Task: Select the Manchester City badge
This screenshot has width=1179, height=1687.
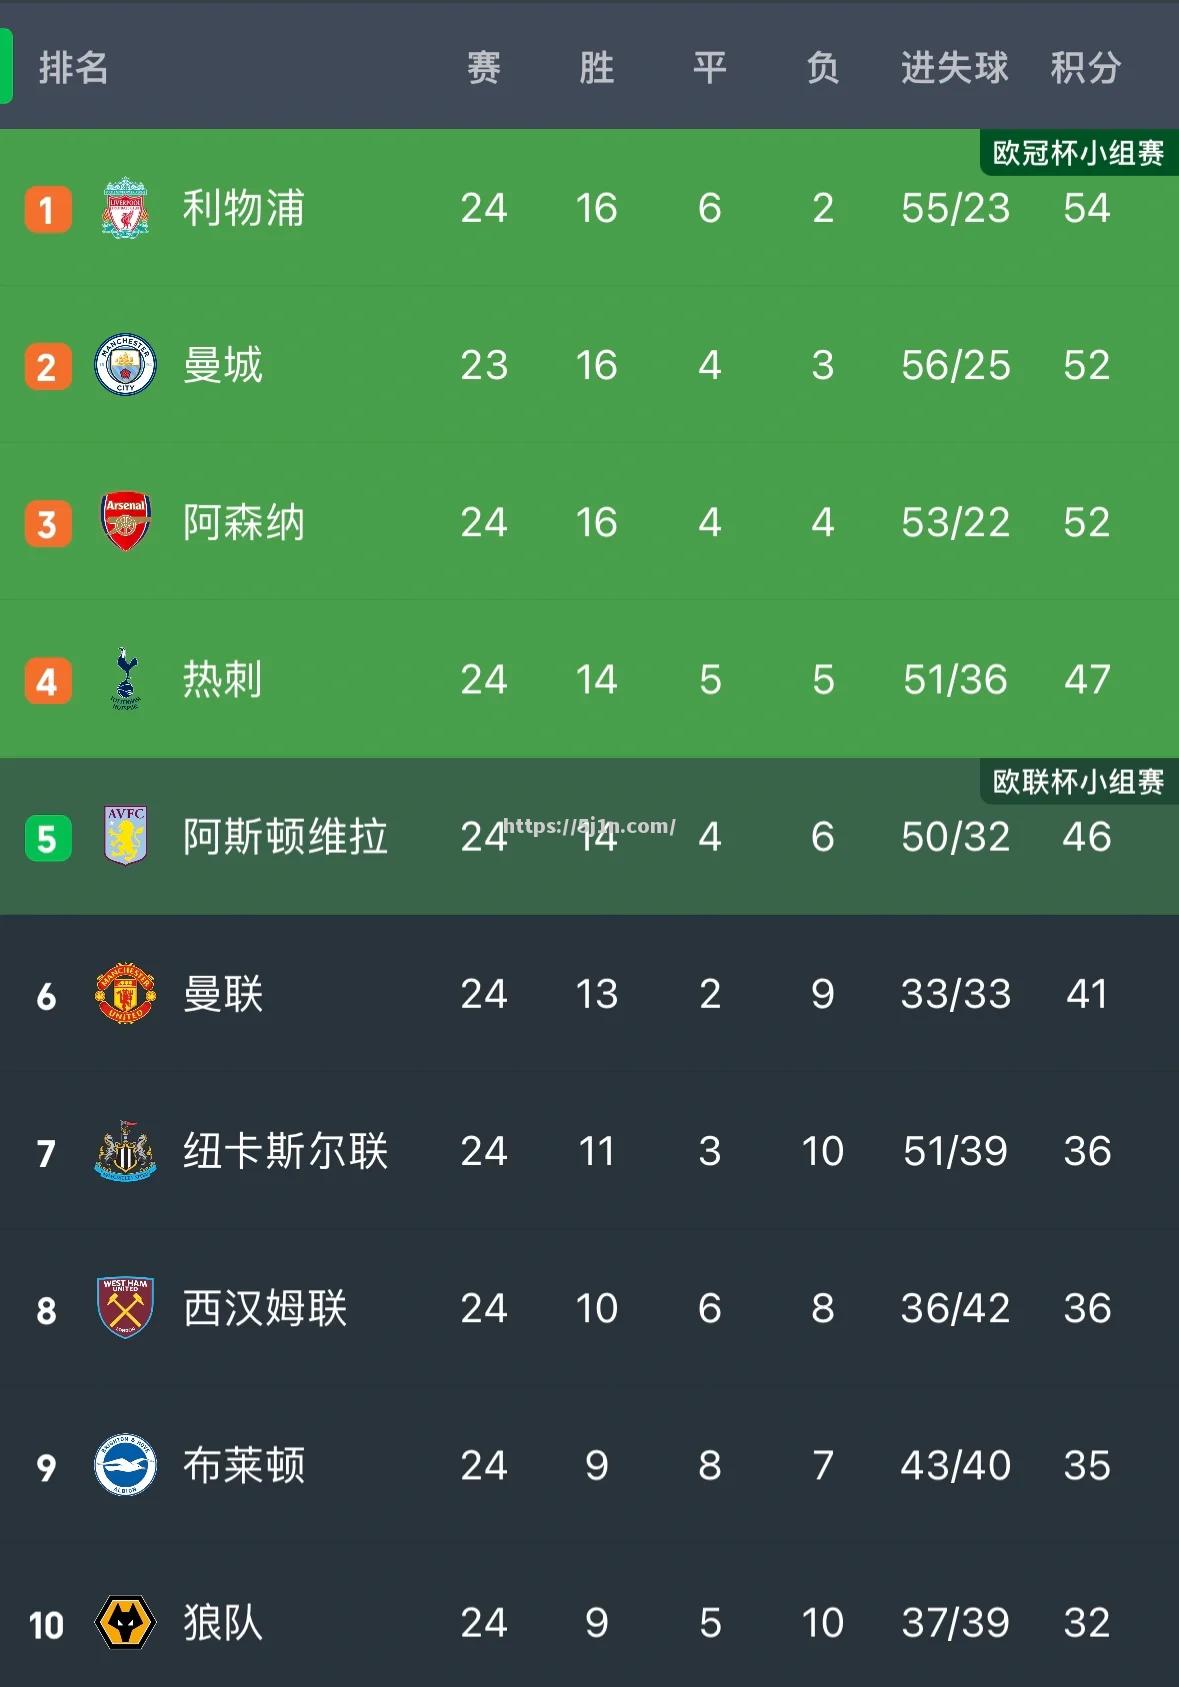Action: (x=125, y=365)
